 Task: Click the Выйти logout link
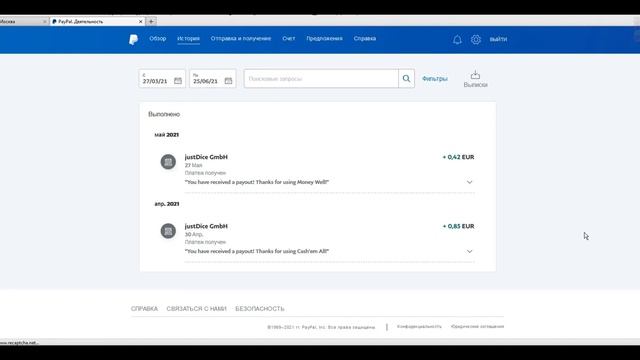pos(498,39)
